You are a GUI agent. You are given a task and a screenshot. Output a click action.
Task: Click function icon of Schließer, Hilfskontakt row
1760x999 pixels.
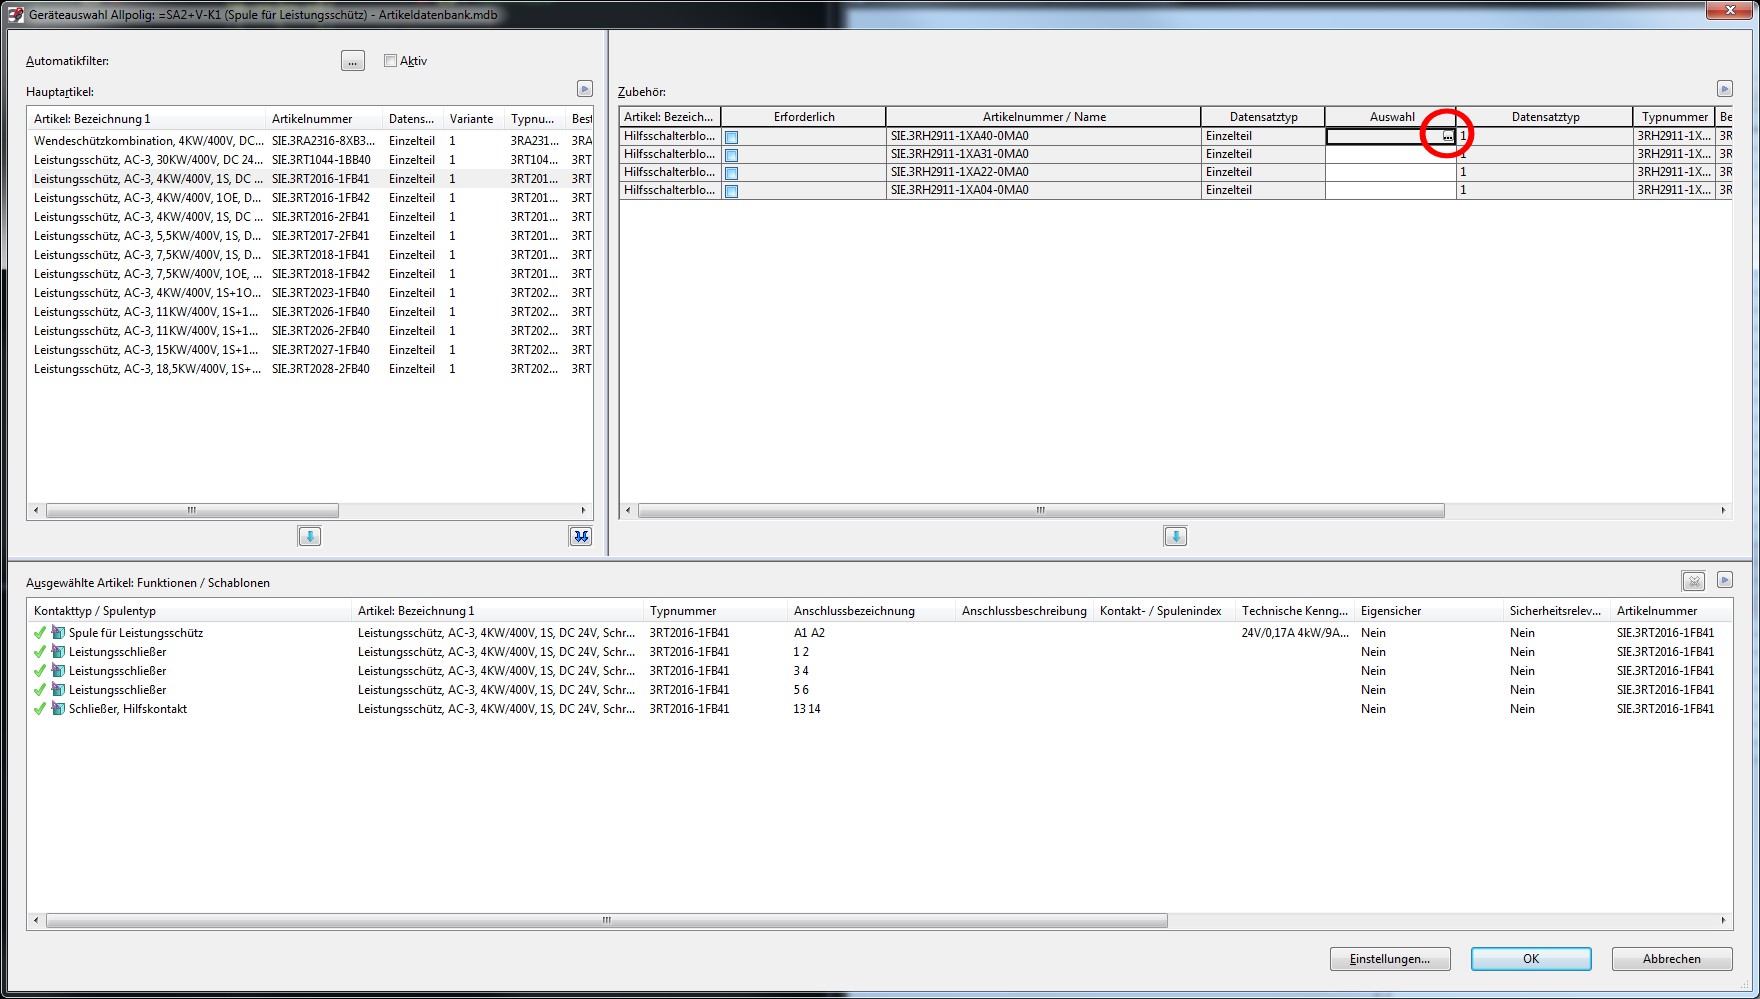[58, 709]
